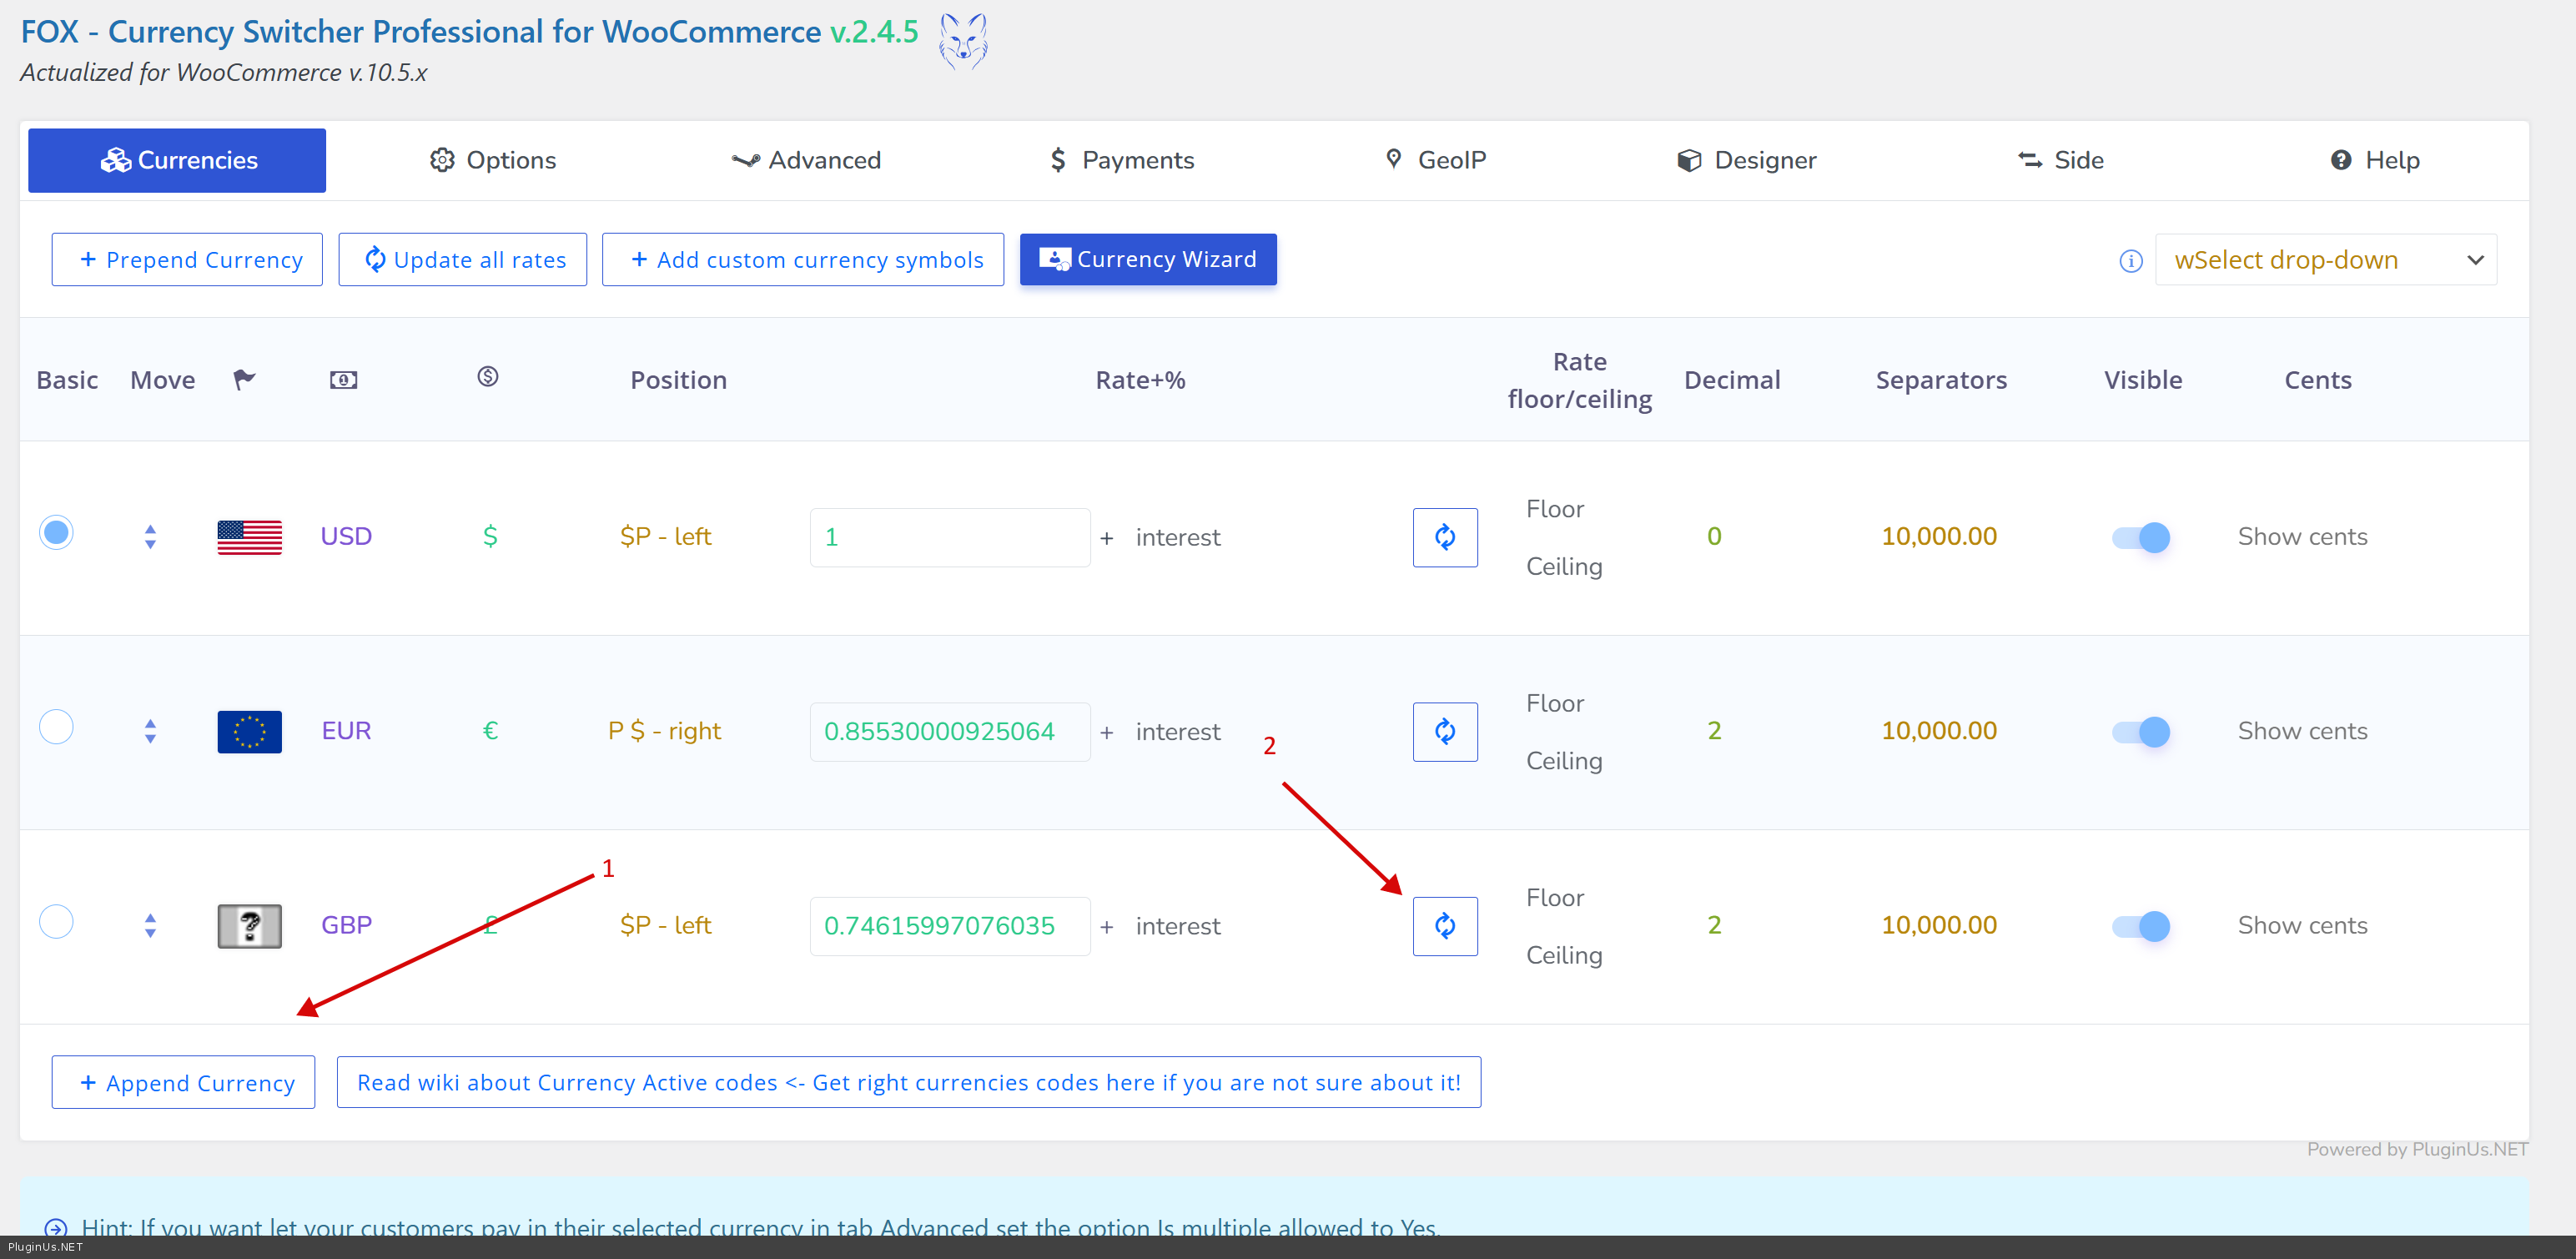
Task: Set EUR as the basic currency
Action: pyautogui.click(x=56, y=727)
